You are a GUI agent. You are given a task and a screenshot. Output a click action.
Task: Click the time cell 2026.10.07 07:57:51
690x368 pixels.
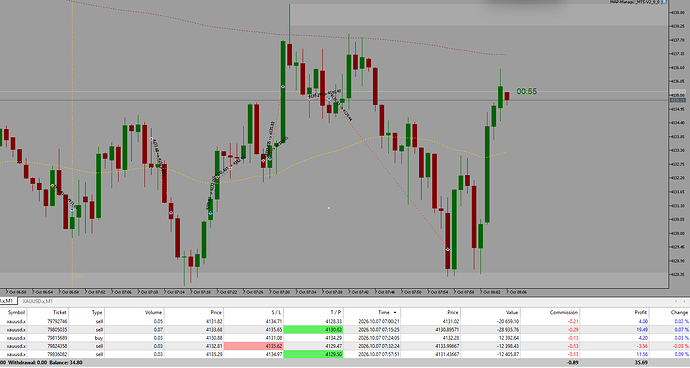(x=379, y=354)
